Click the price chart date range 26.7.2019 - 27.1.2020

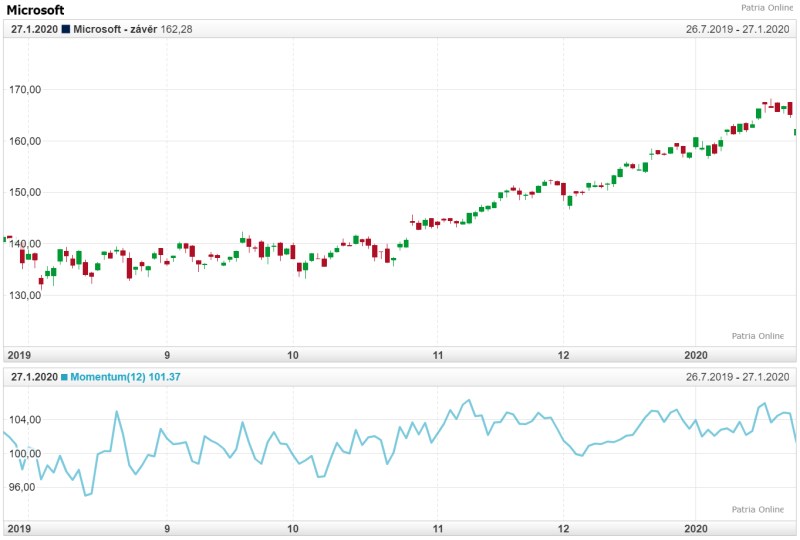point(737,29)
